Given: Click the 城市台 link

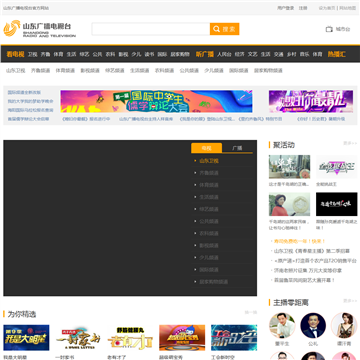Looking at the screenshot, I should [343, 29].
